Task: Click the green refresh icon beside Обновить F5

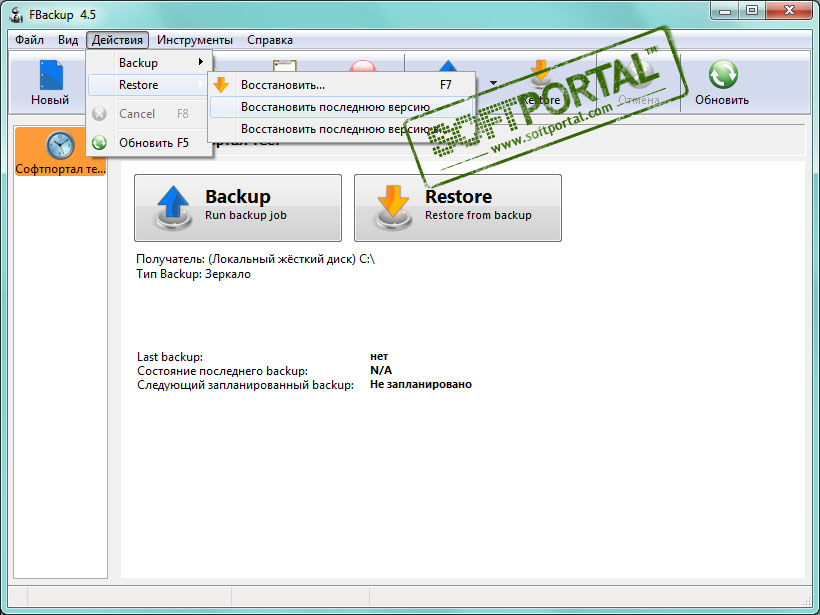Action: (x=99, y=142)
